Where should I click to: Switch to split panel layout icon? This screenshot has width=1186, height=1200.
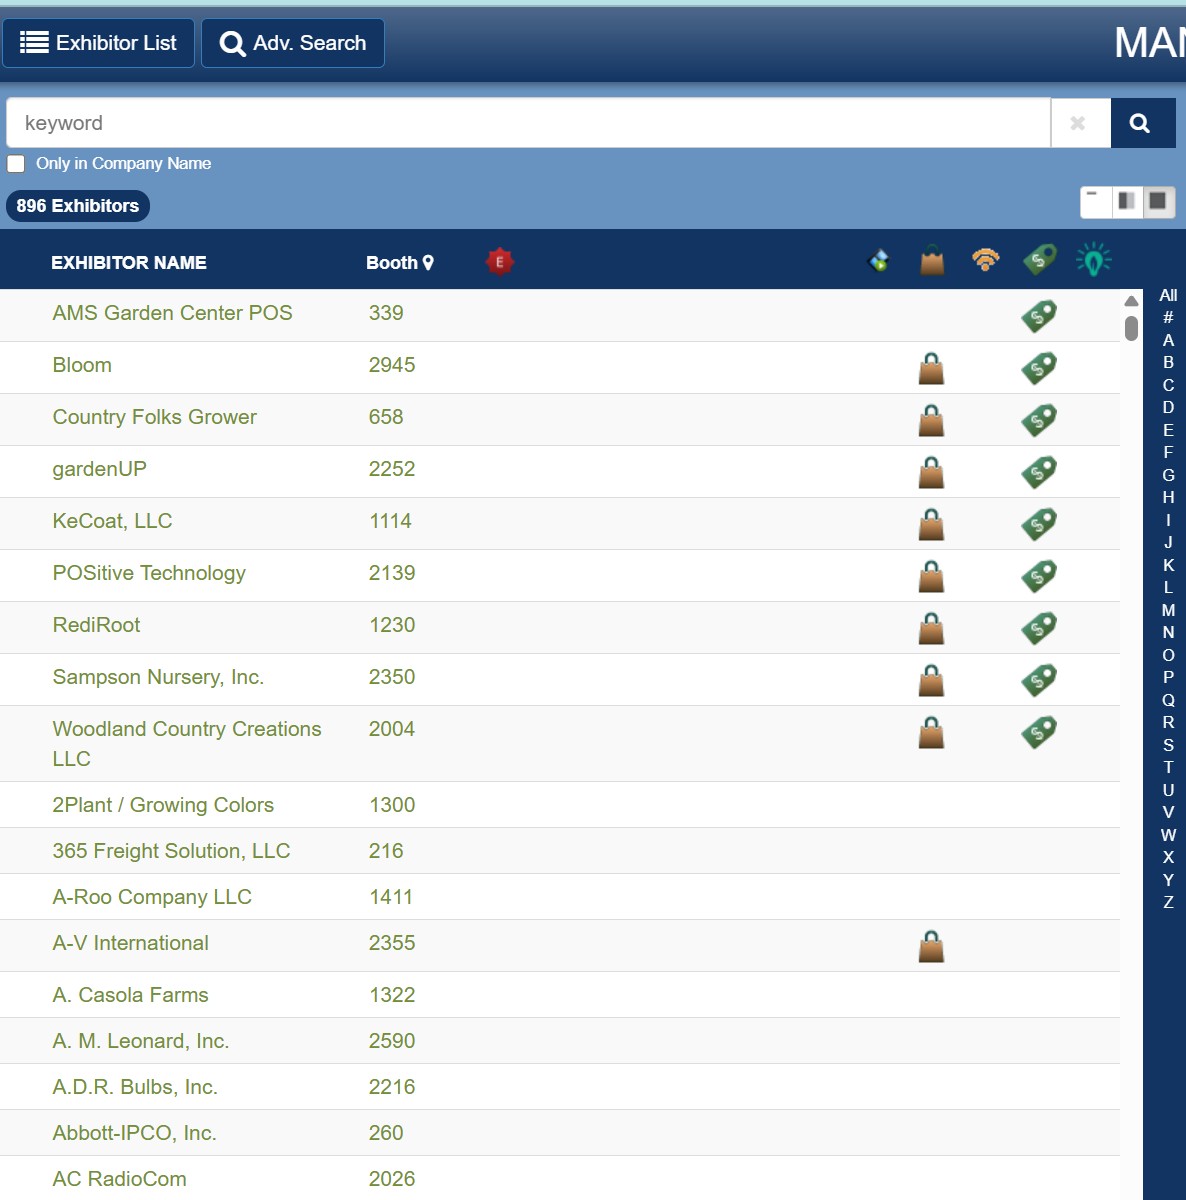[x=1127, y=201]
